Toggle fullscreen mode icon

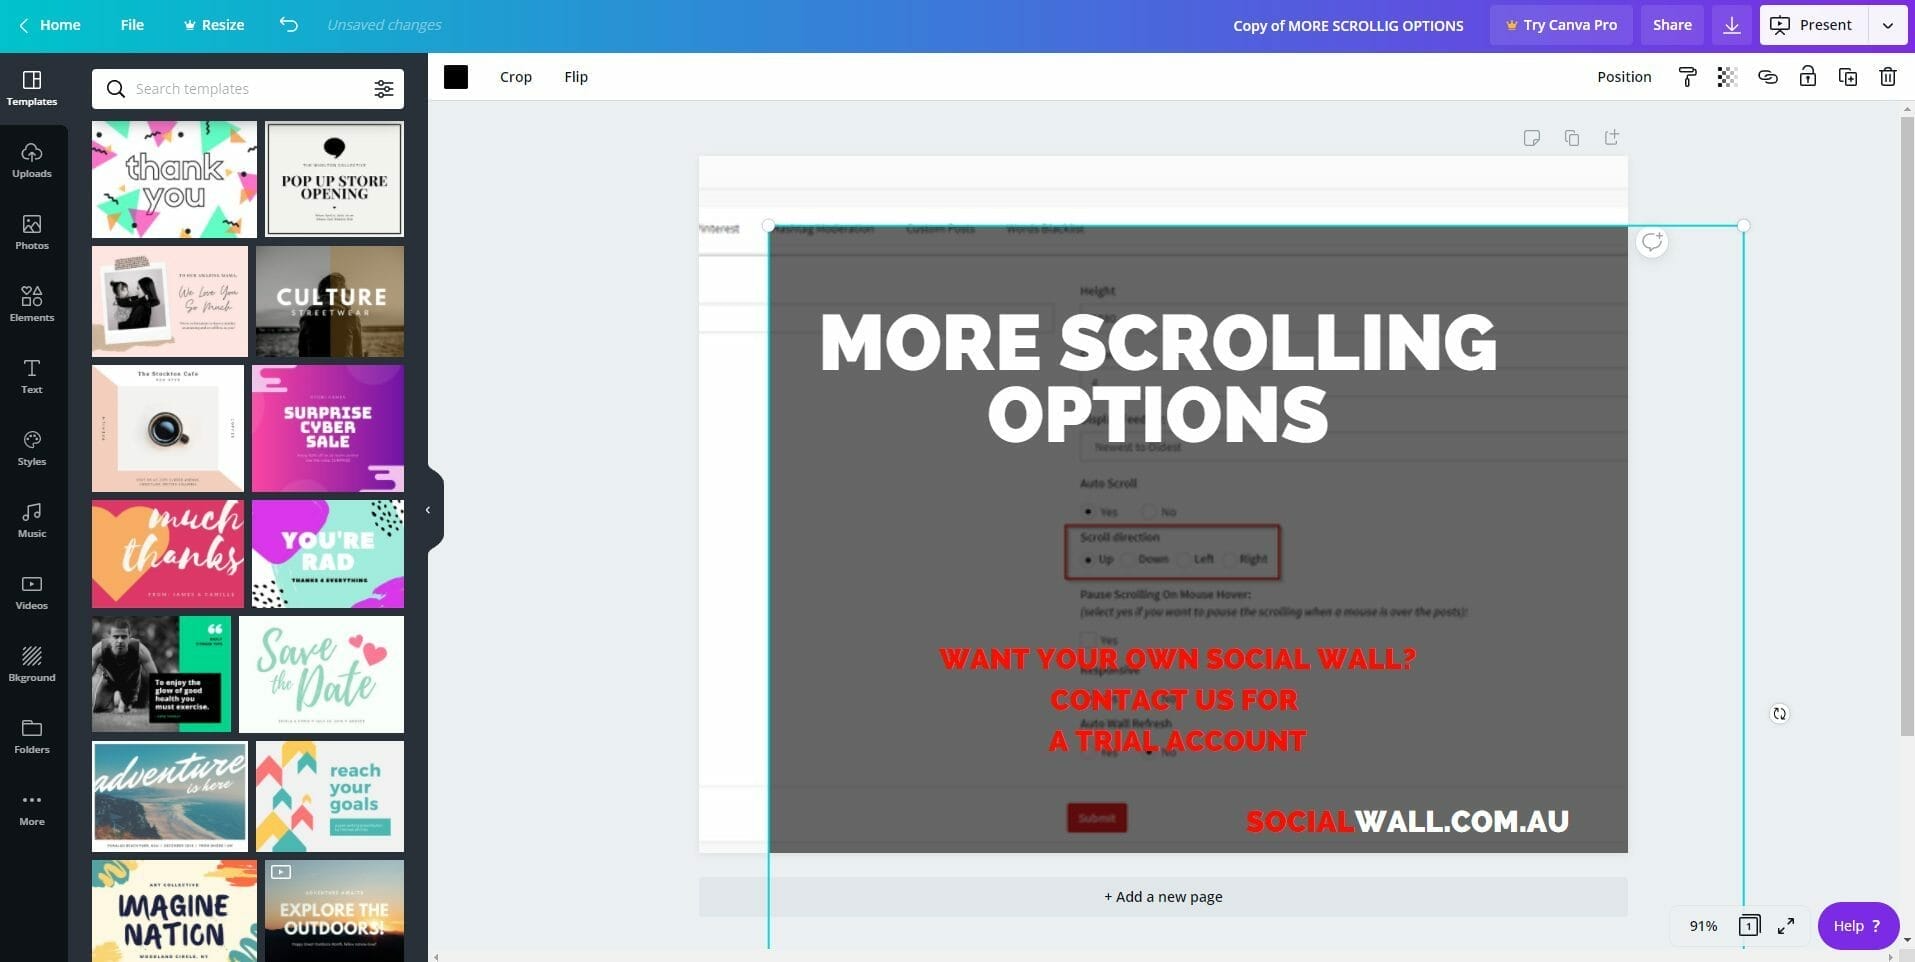(1785, 926)
